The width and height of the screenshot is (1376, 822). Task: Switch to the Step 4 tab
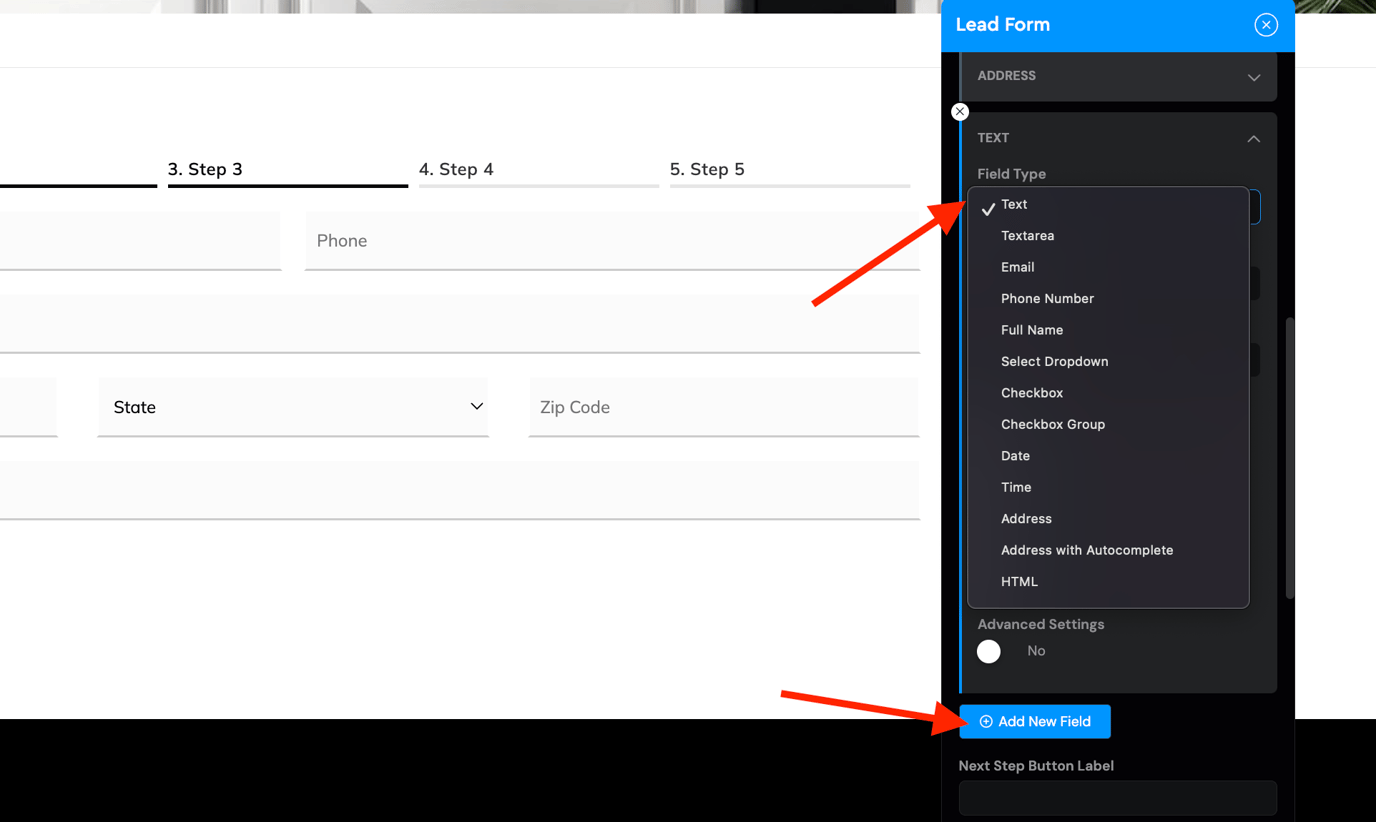click(456, 169)
